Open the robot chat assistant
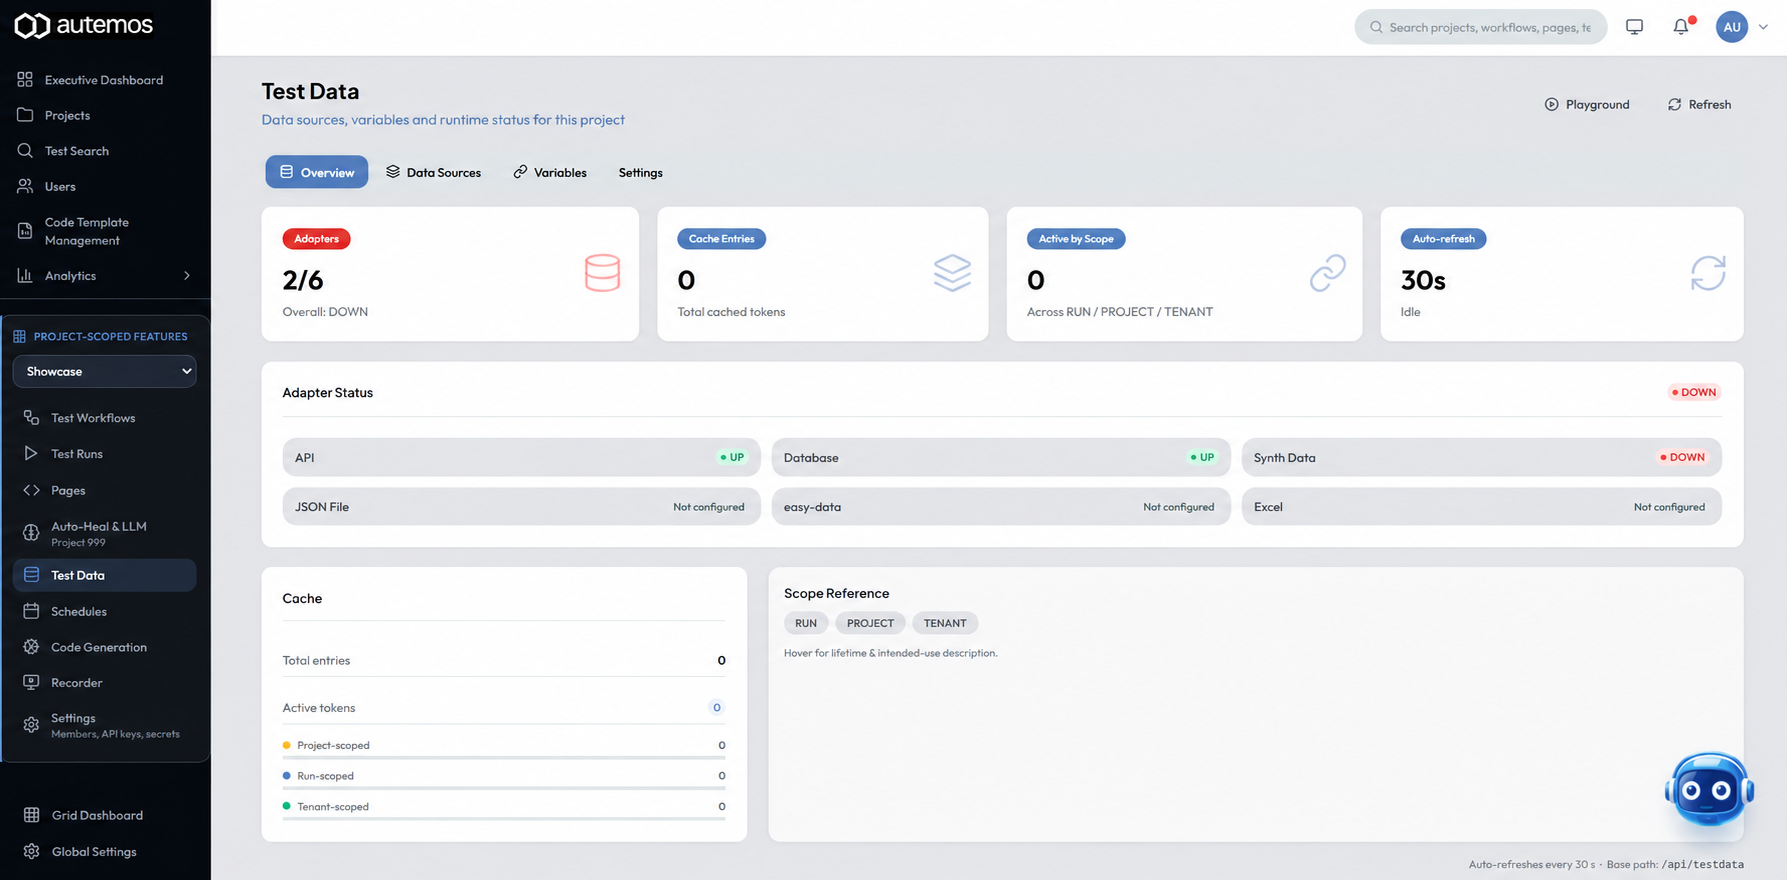This screenshot has width=1787, height=880. point(1709,789)
